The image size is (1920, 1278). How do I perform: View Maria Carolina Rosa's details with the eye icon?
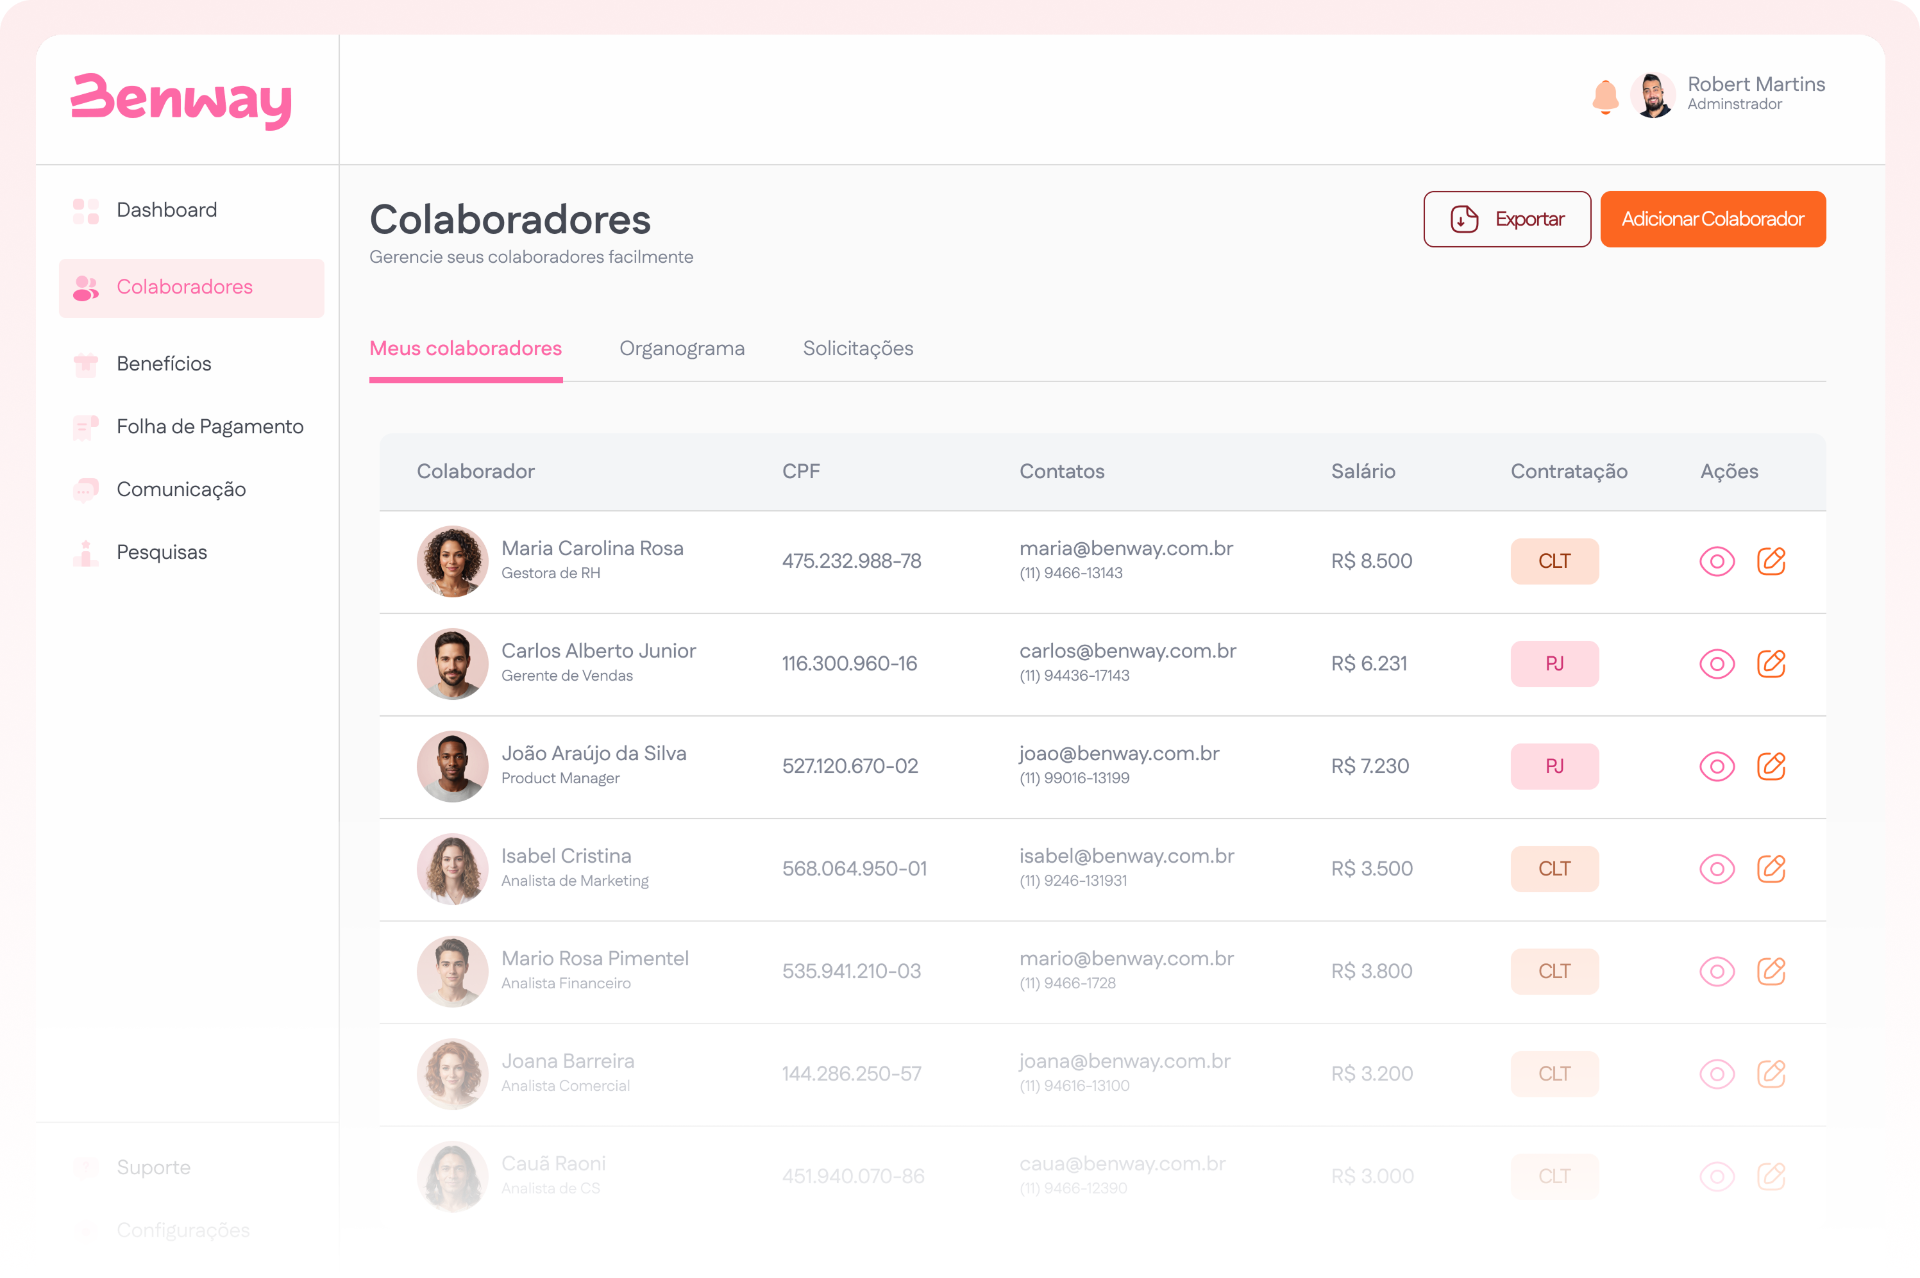click(x=1717, y=561)
